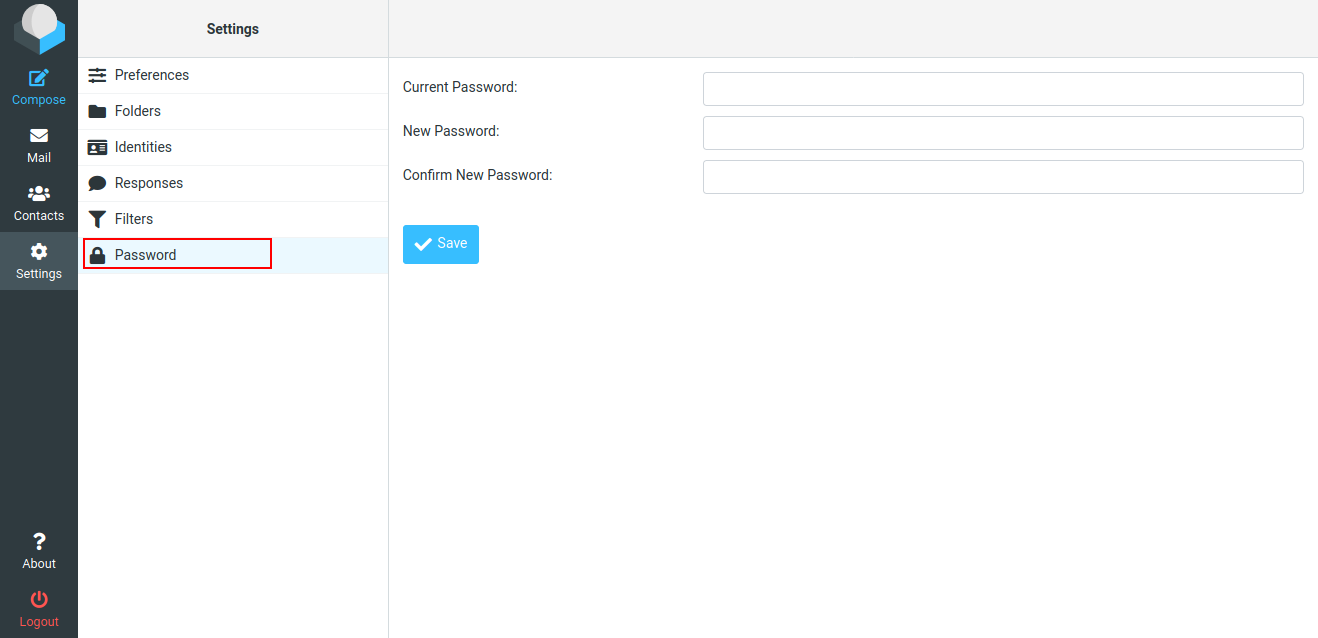Click the Identities card icon
This screenshot has width=1318, height=638.
tap(97, 147)
